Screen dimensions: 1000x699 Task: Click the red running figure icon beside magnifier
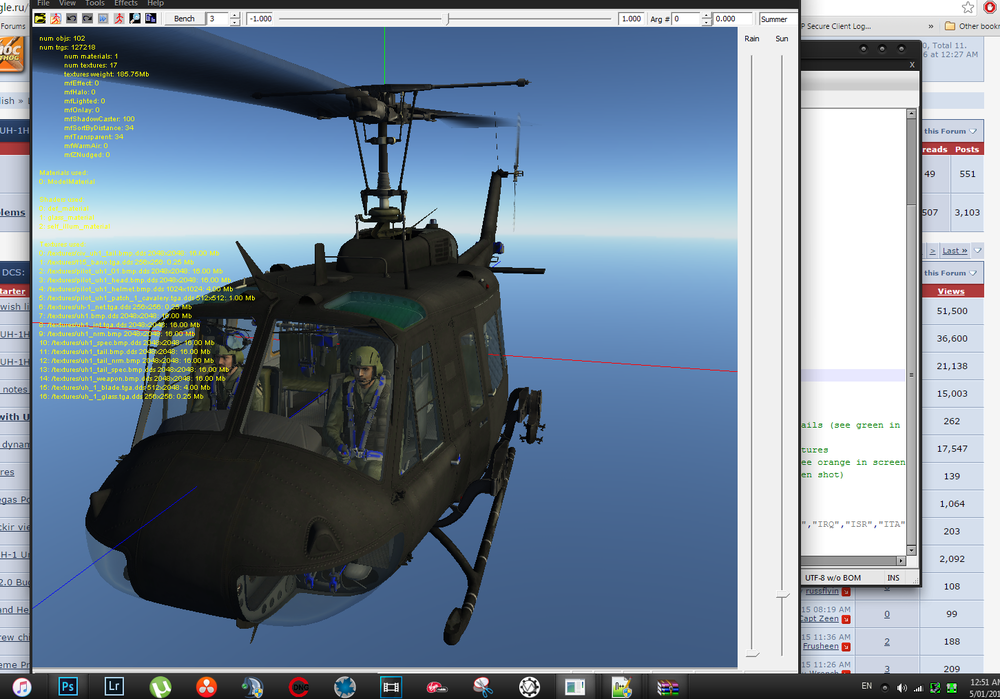(119, 19)
